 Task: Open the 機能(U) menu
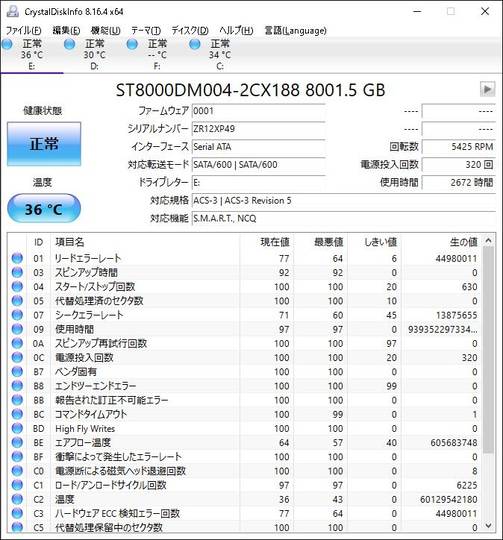tap(105, 30)
